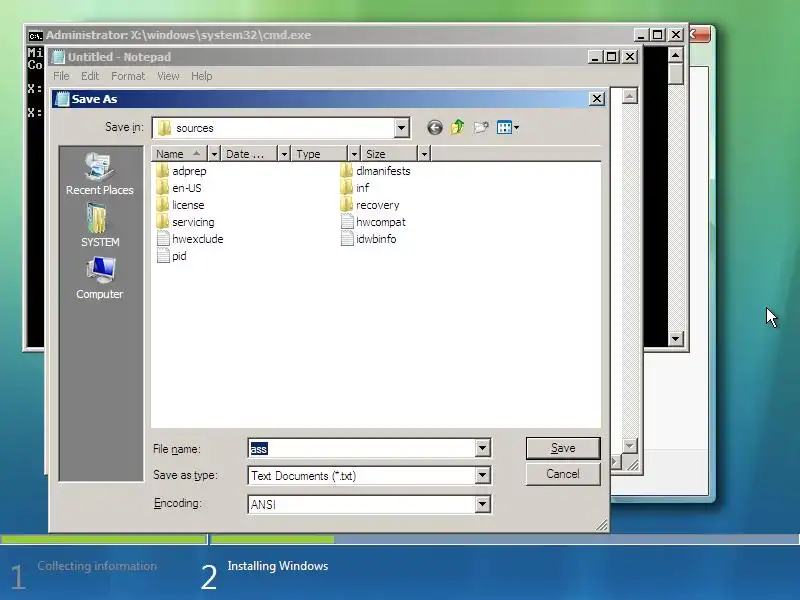
Task: Select the SYSTEM drive shortcut
Action: [x=99, y=226]
